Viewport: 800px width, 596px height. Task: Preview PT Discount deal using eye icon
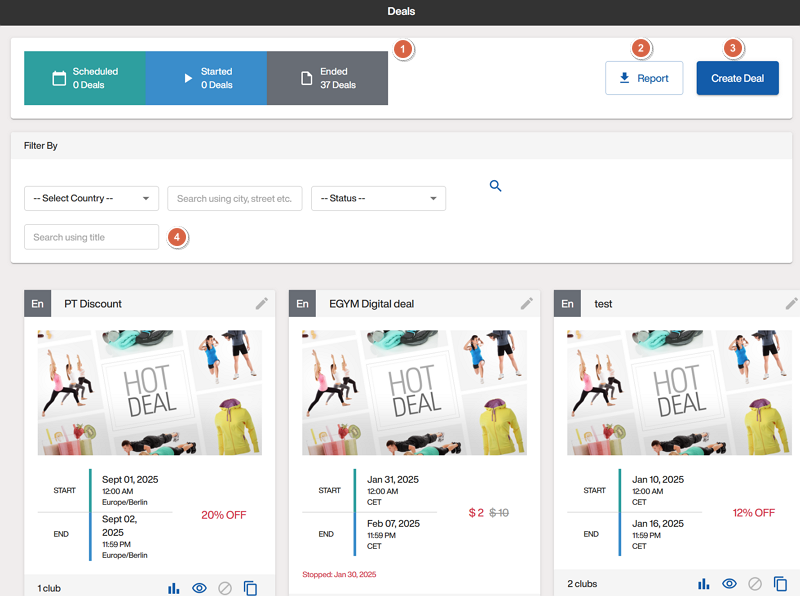point(199,588)
